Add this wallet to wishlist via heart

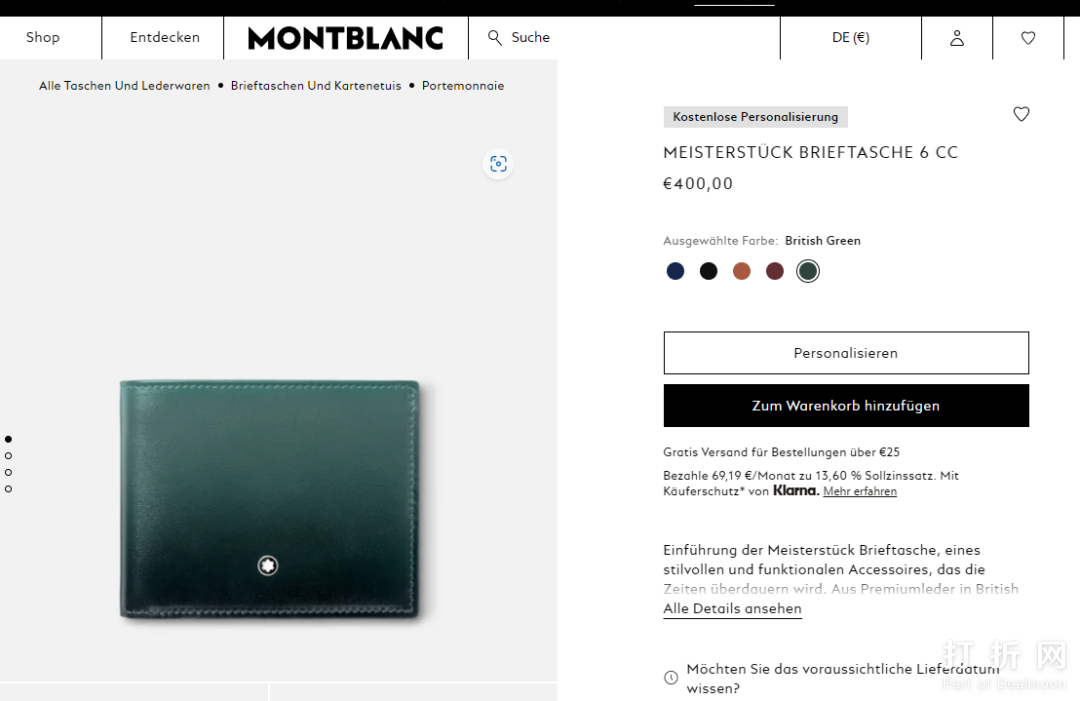click(1021, 114)
